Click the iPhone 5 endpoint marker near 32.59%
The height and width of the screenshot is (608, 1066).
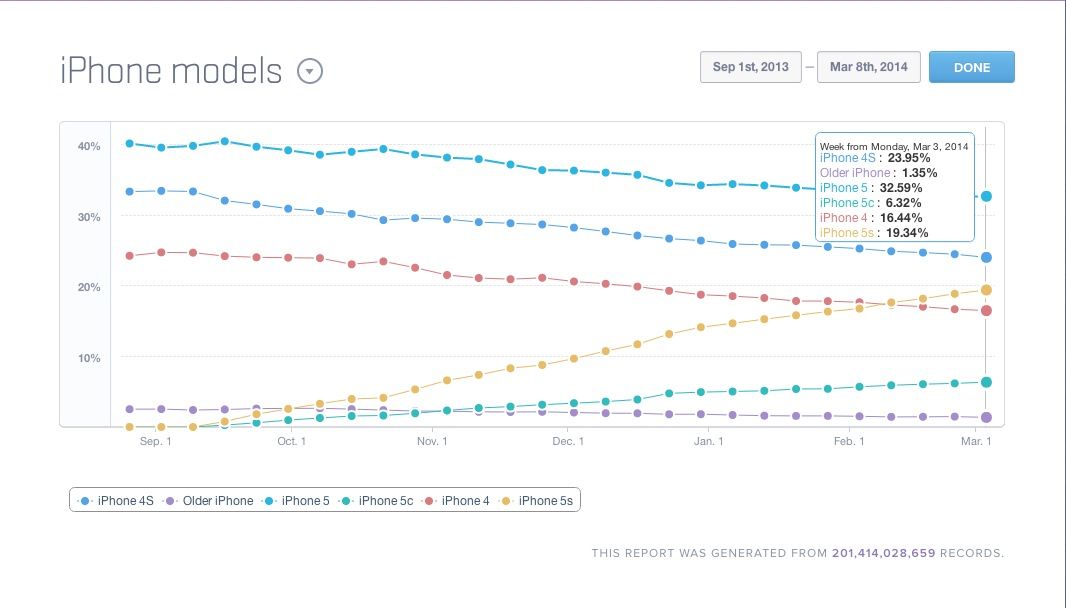click(986, 196)
